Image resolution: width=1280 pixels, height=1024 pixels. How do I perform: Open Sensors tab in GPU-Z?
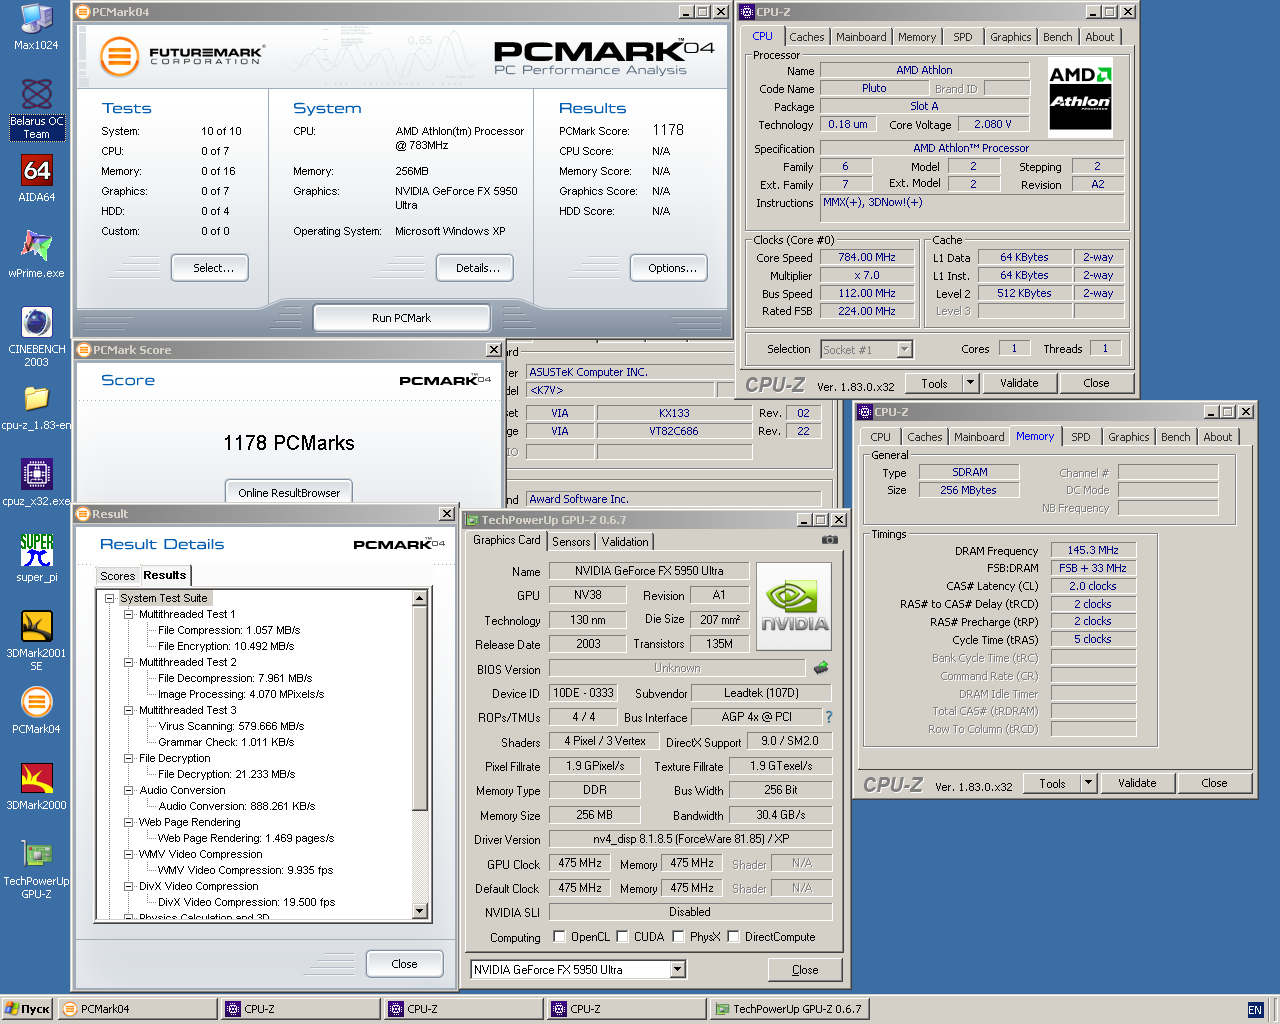[571, 542]
